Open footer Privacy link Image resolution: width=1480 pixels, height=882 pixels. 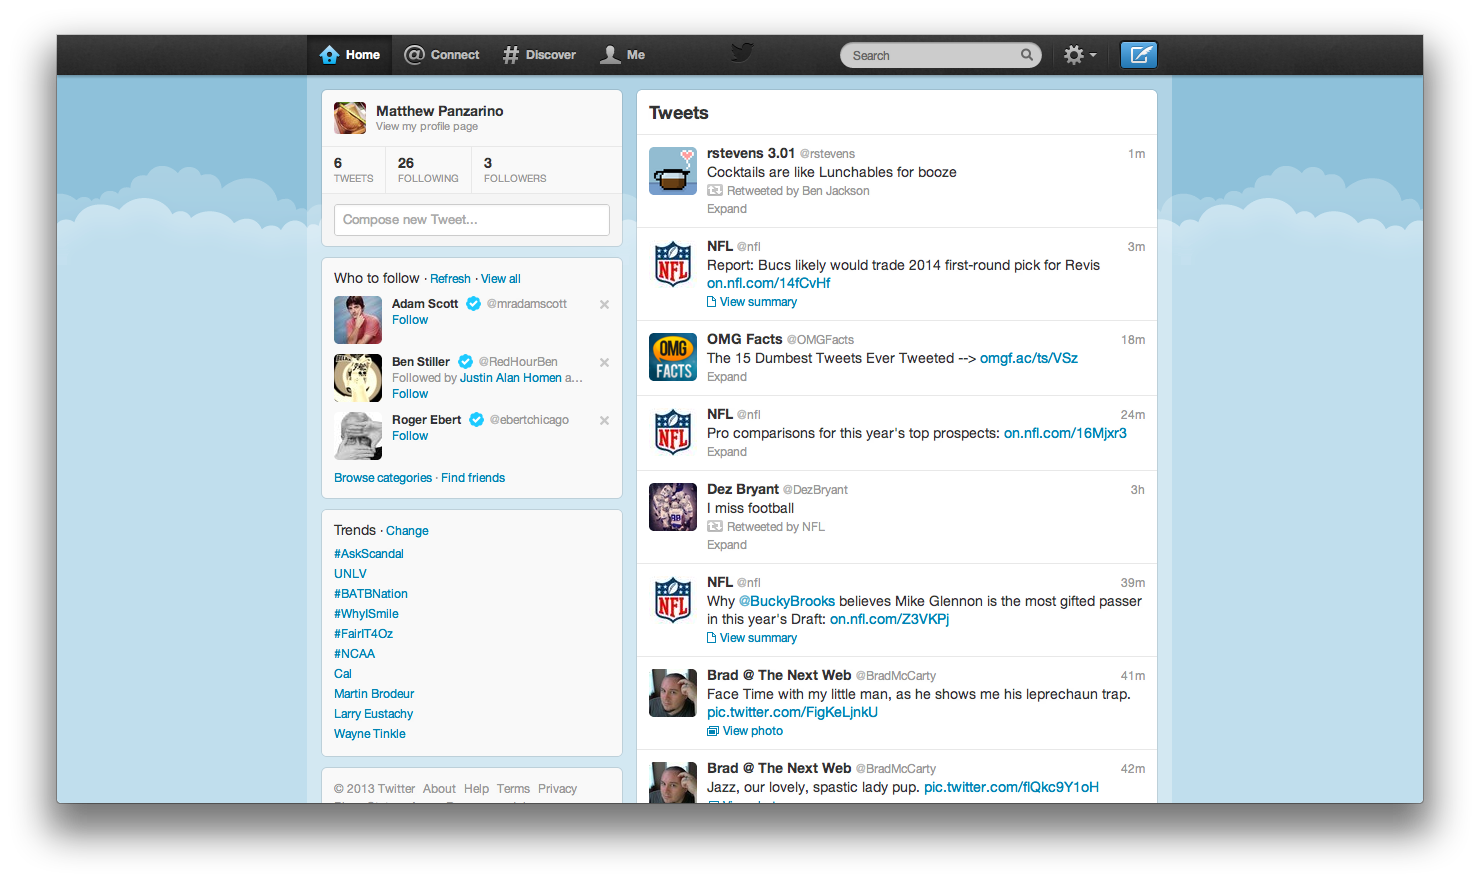(x=557, y=789)
